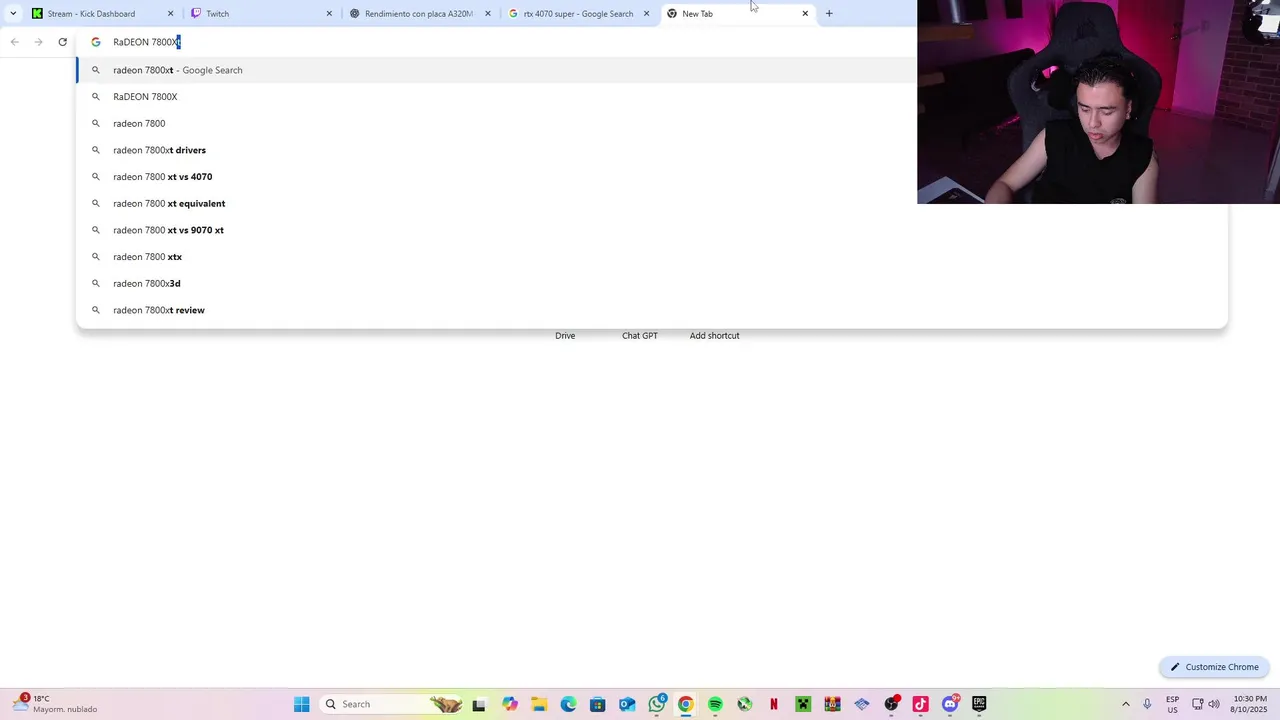1280x720 pixels.
Task: Open WinRAR from the taskbar
Action: tap(832, 704)
